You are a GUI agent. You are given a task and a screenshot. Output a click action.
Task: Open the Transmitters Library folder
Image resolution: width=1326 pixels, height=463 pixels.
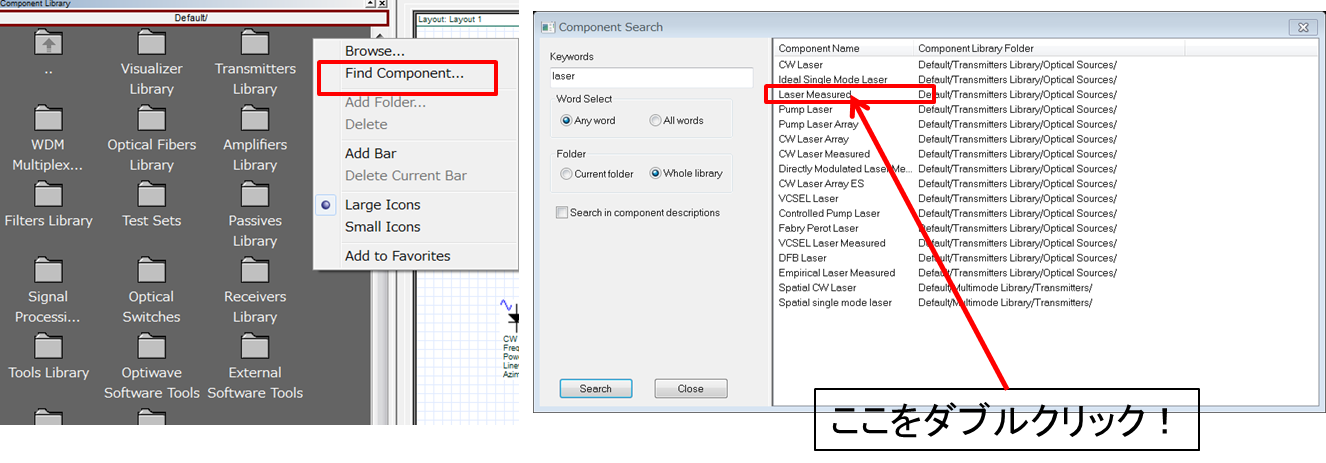click(x=255, y=44)
